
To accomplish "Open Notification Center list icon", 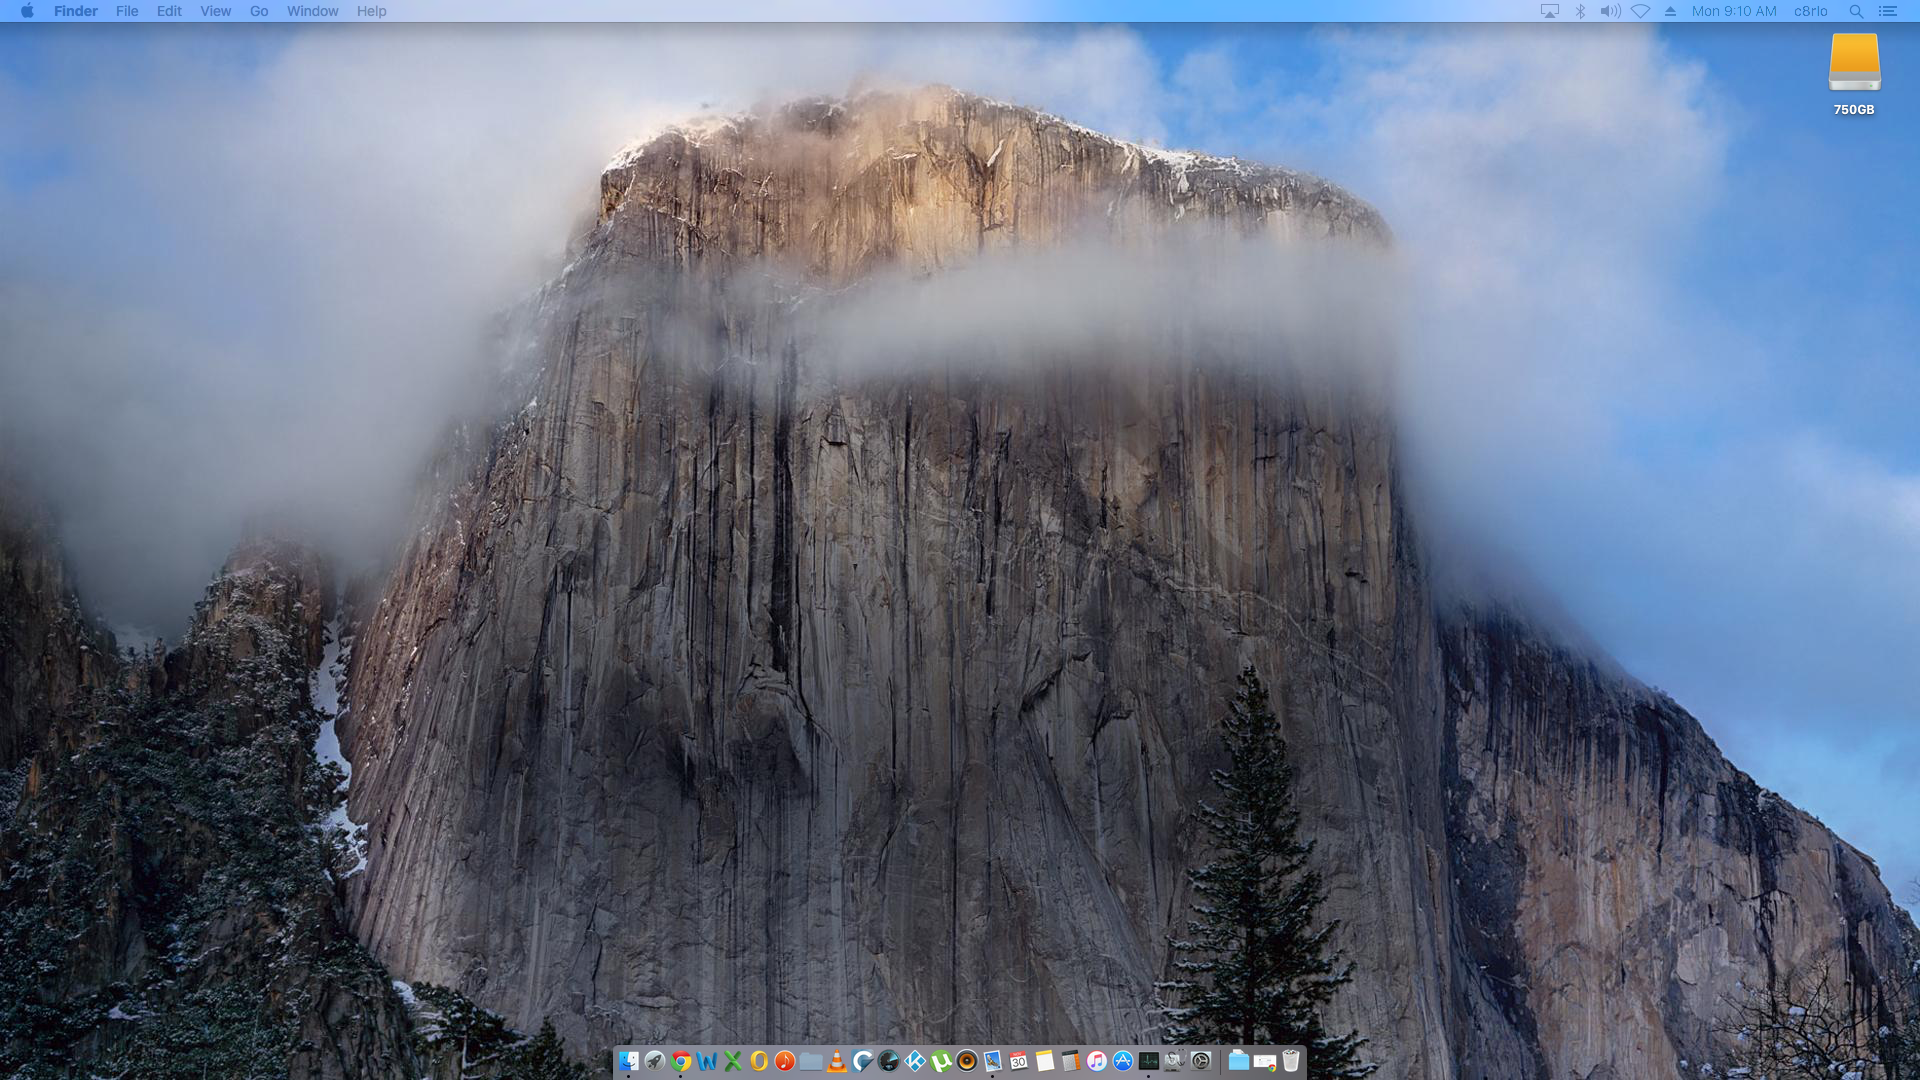I will [1887, 11].
